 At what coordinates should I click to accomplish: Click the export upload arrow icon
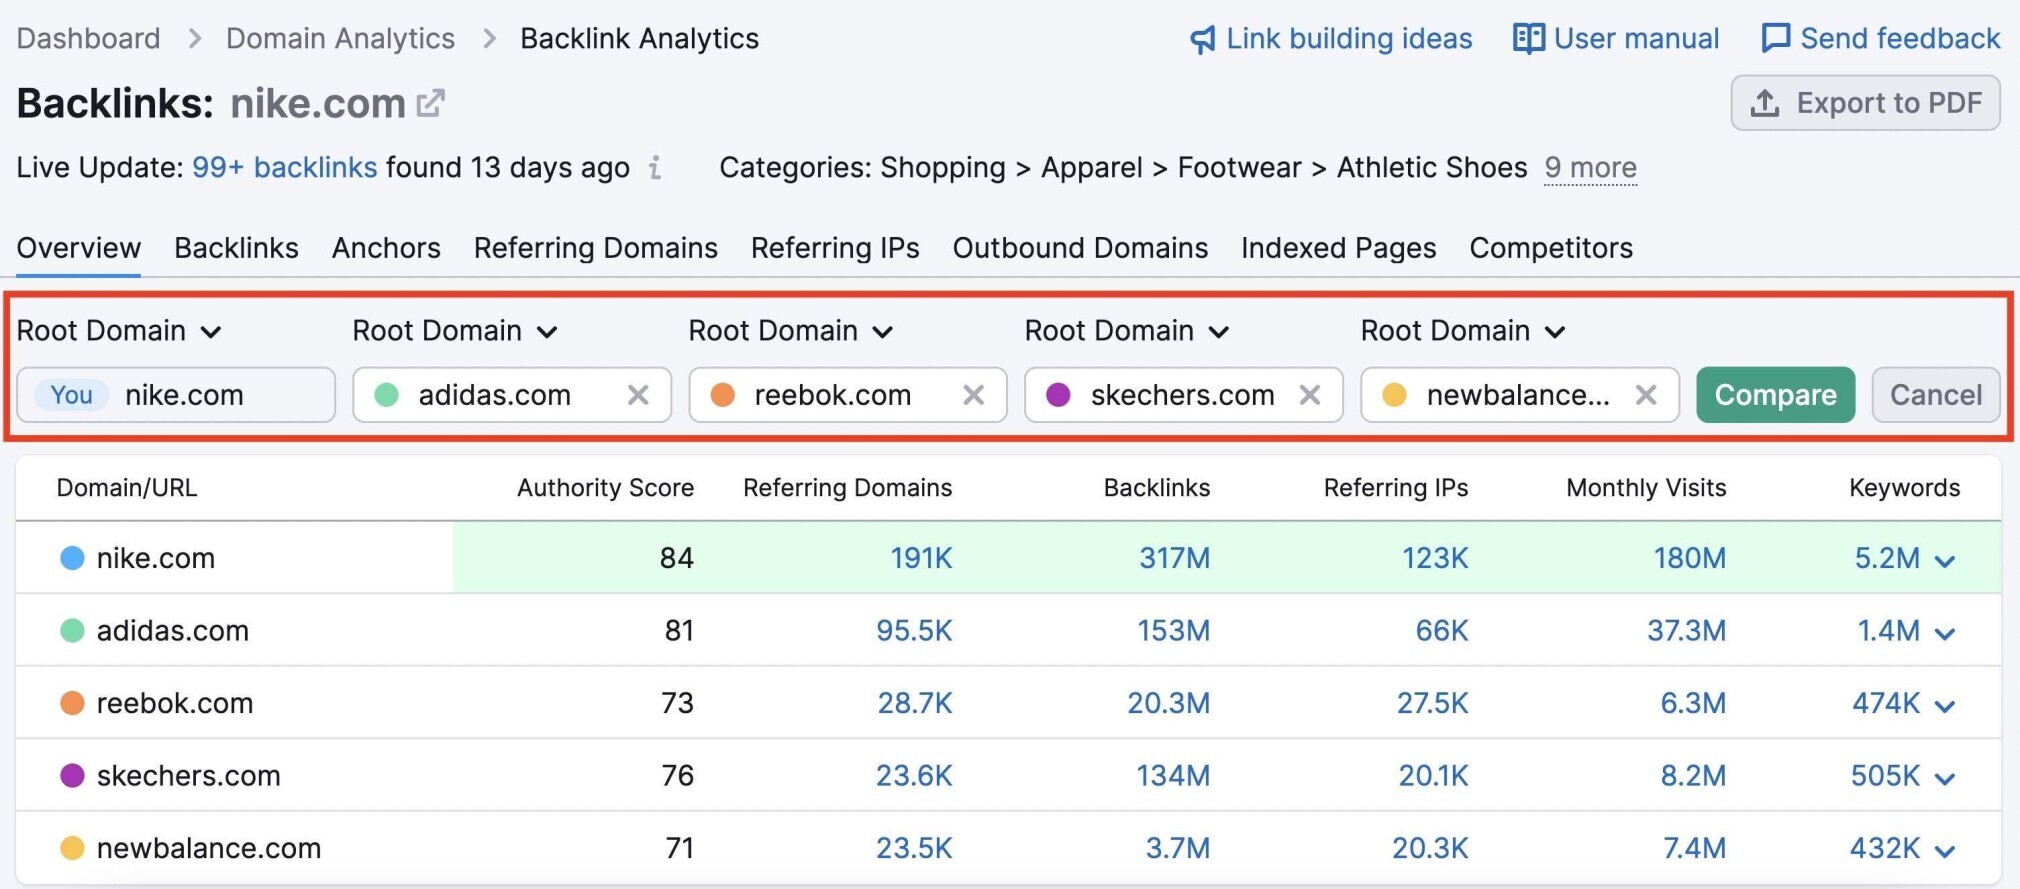[1765, 103]
